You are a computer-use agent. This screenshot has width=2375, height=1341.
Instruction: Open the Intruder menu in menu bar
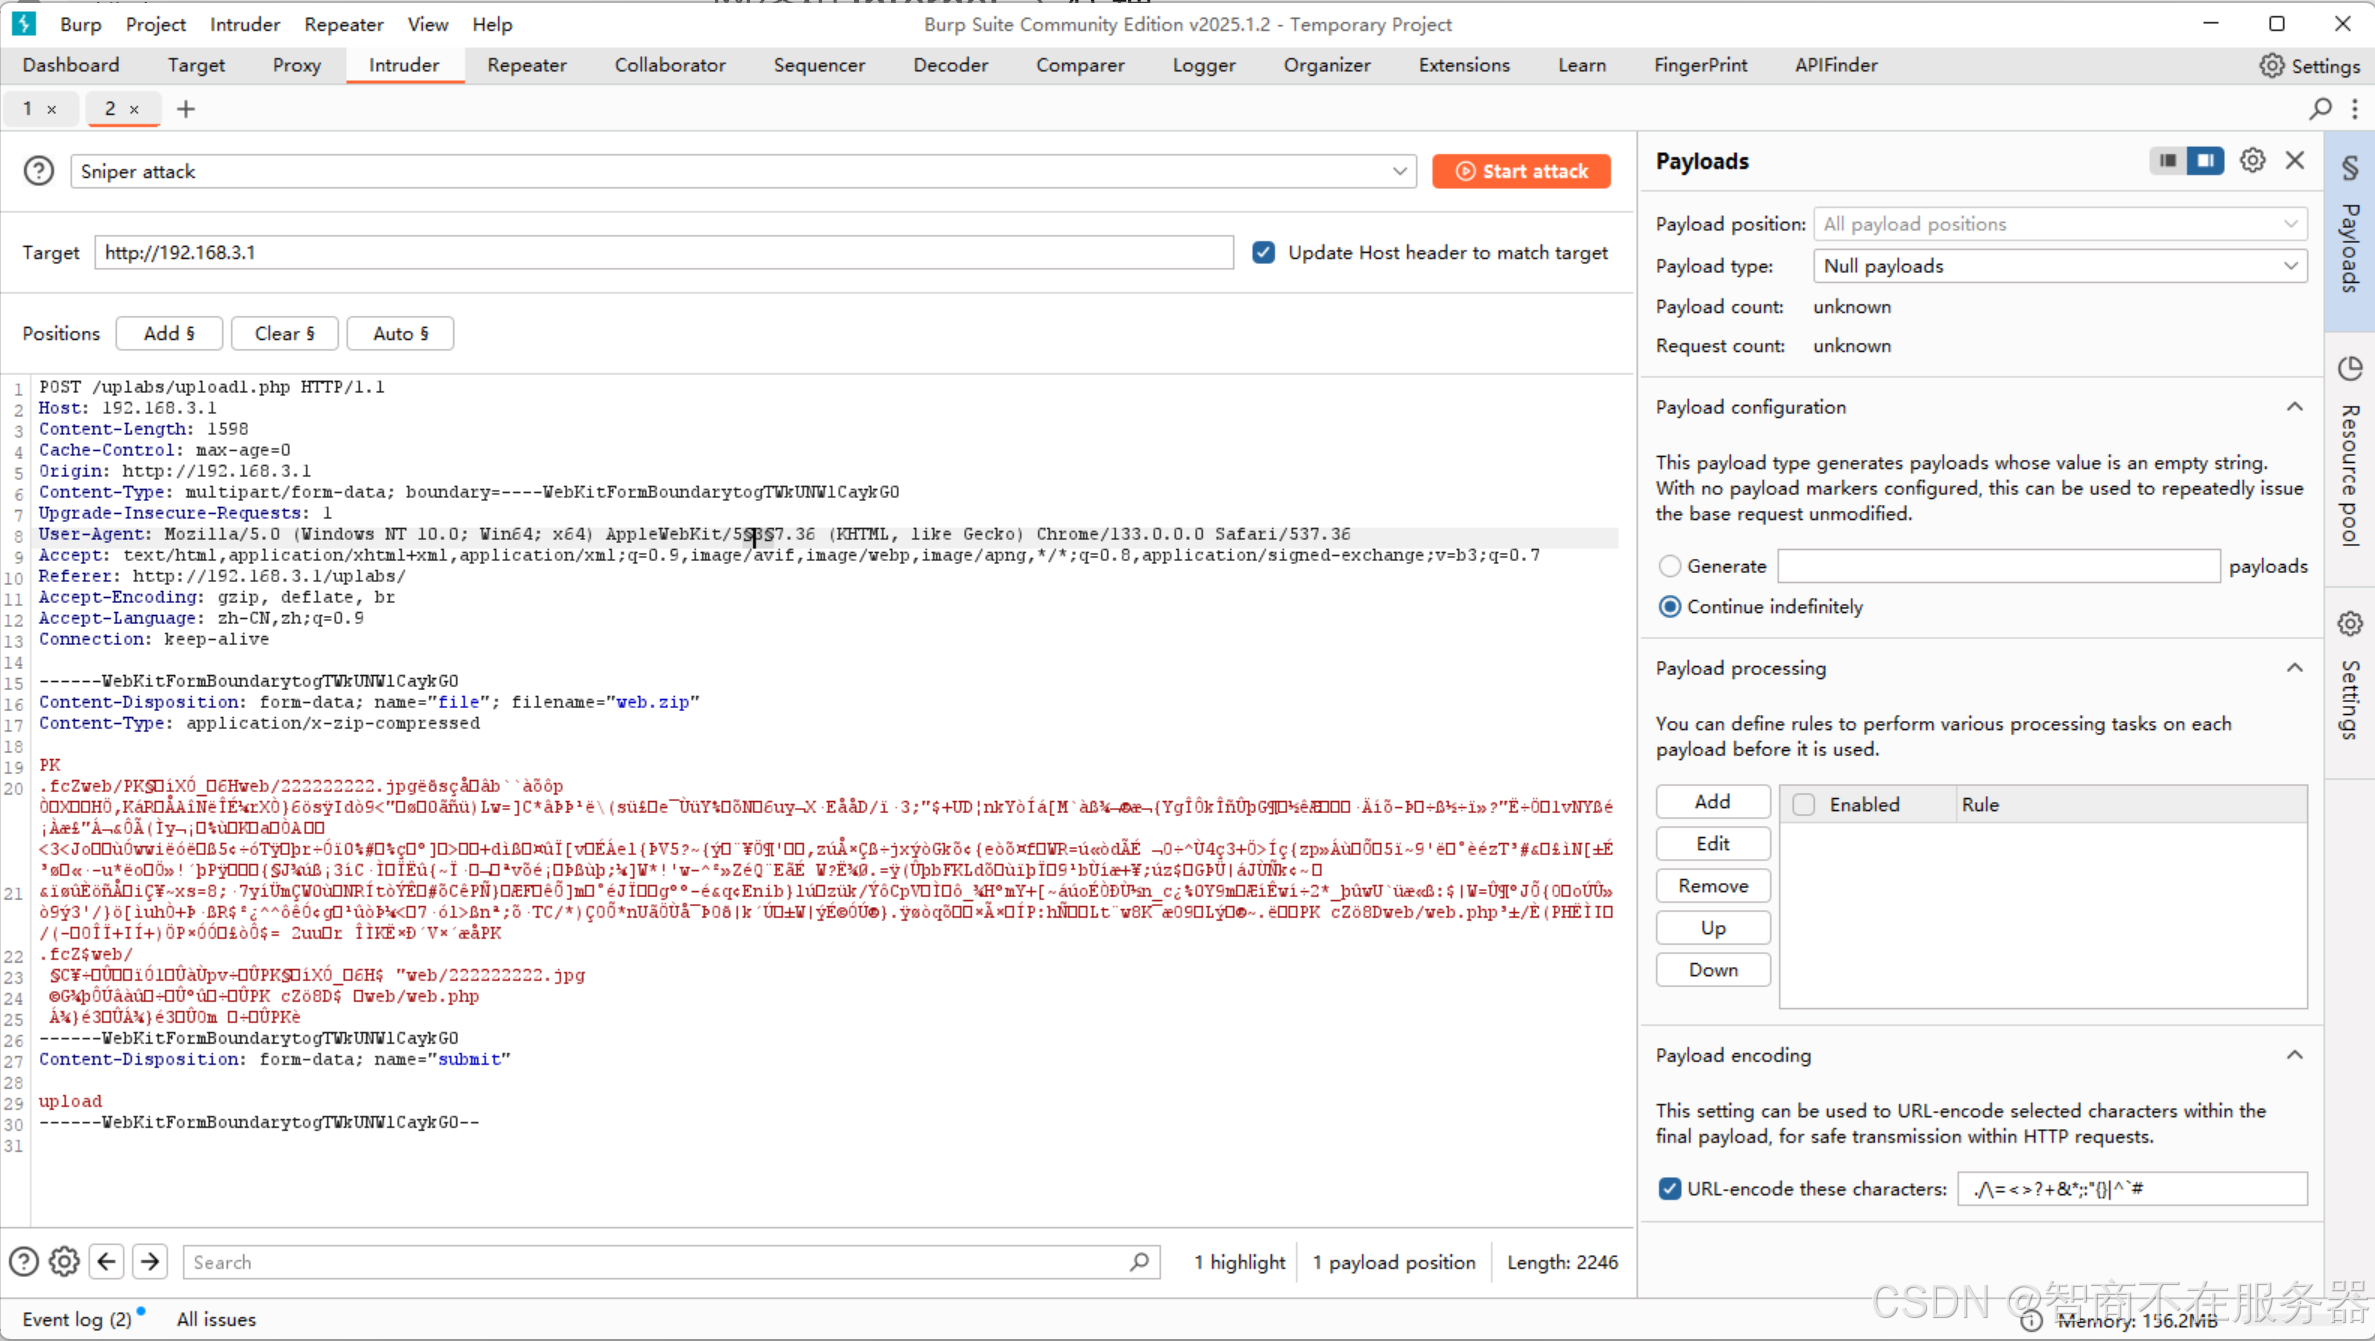(x=244, y=24)
